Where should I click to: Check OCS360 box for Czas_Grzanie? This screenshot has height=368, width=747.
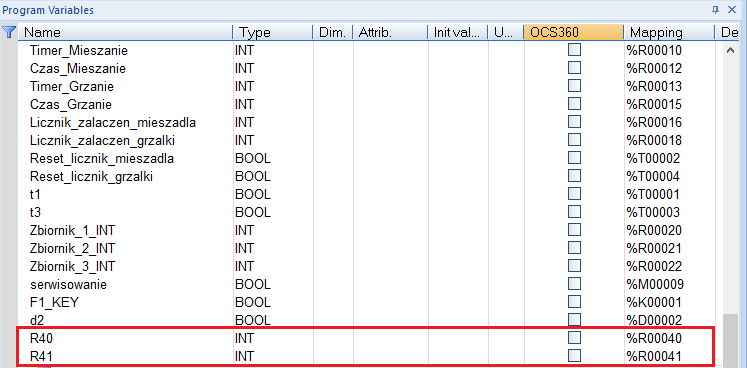(x=575, y=103)
